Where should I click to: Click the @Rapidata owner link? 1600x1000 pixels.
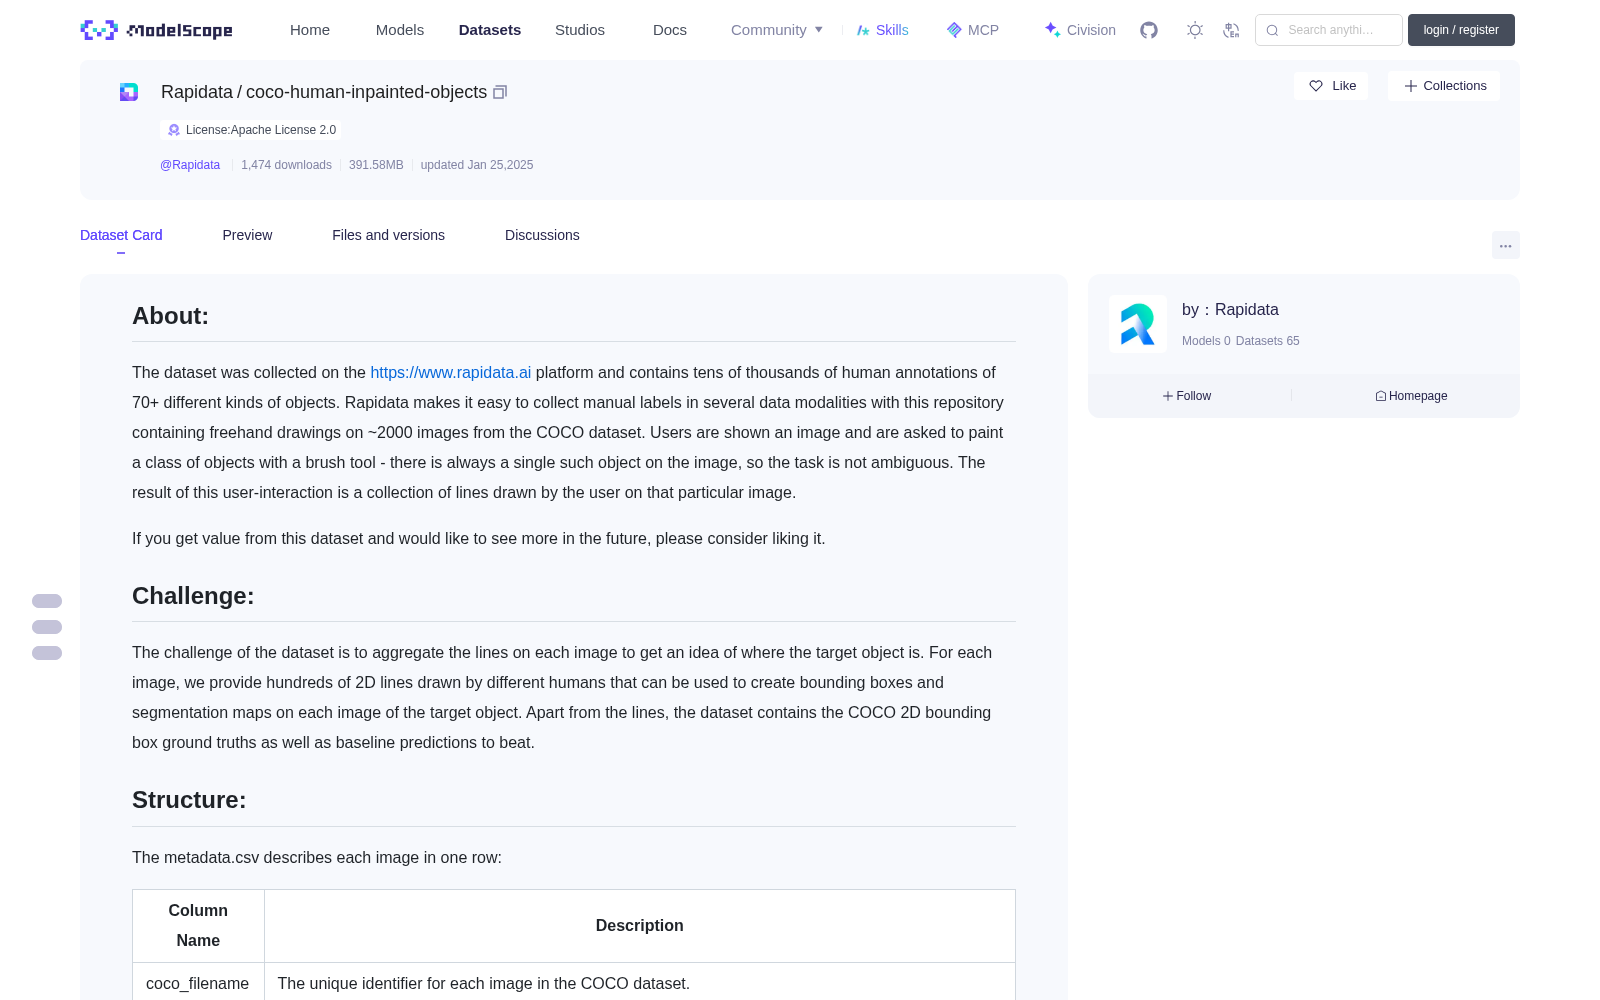click(x=190, y=165)
